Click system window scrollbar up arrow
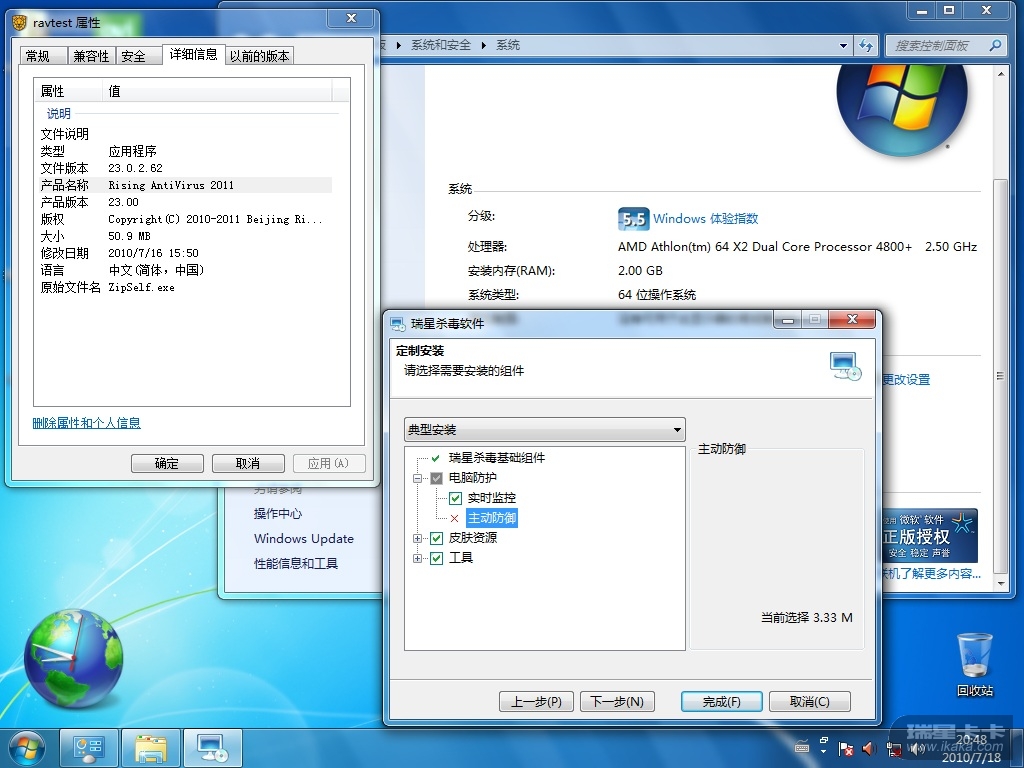 click(1000, 74)
